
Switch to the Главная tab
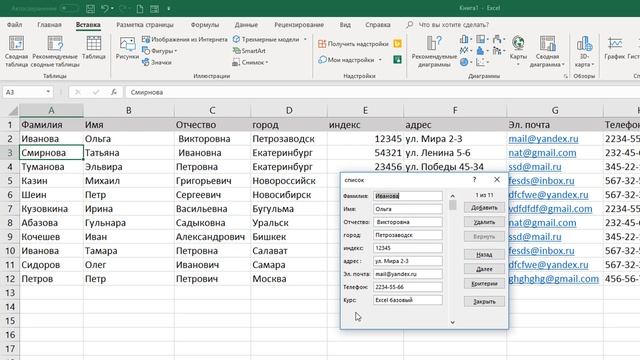pyautogui.click(x=49, y=24)
